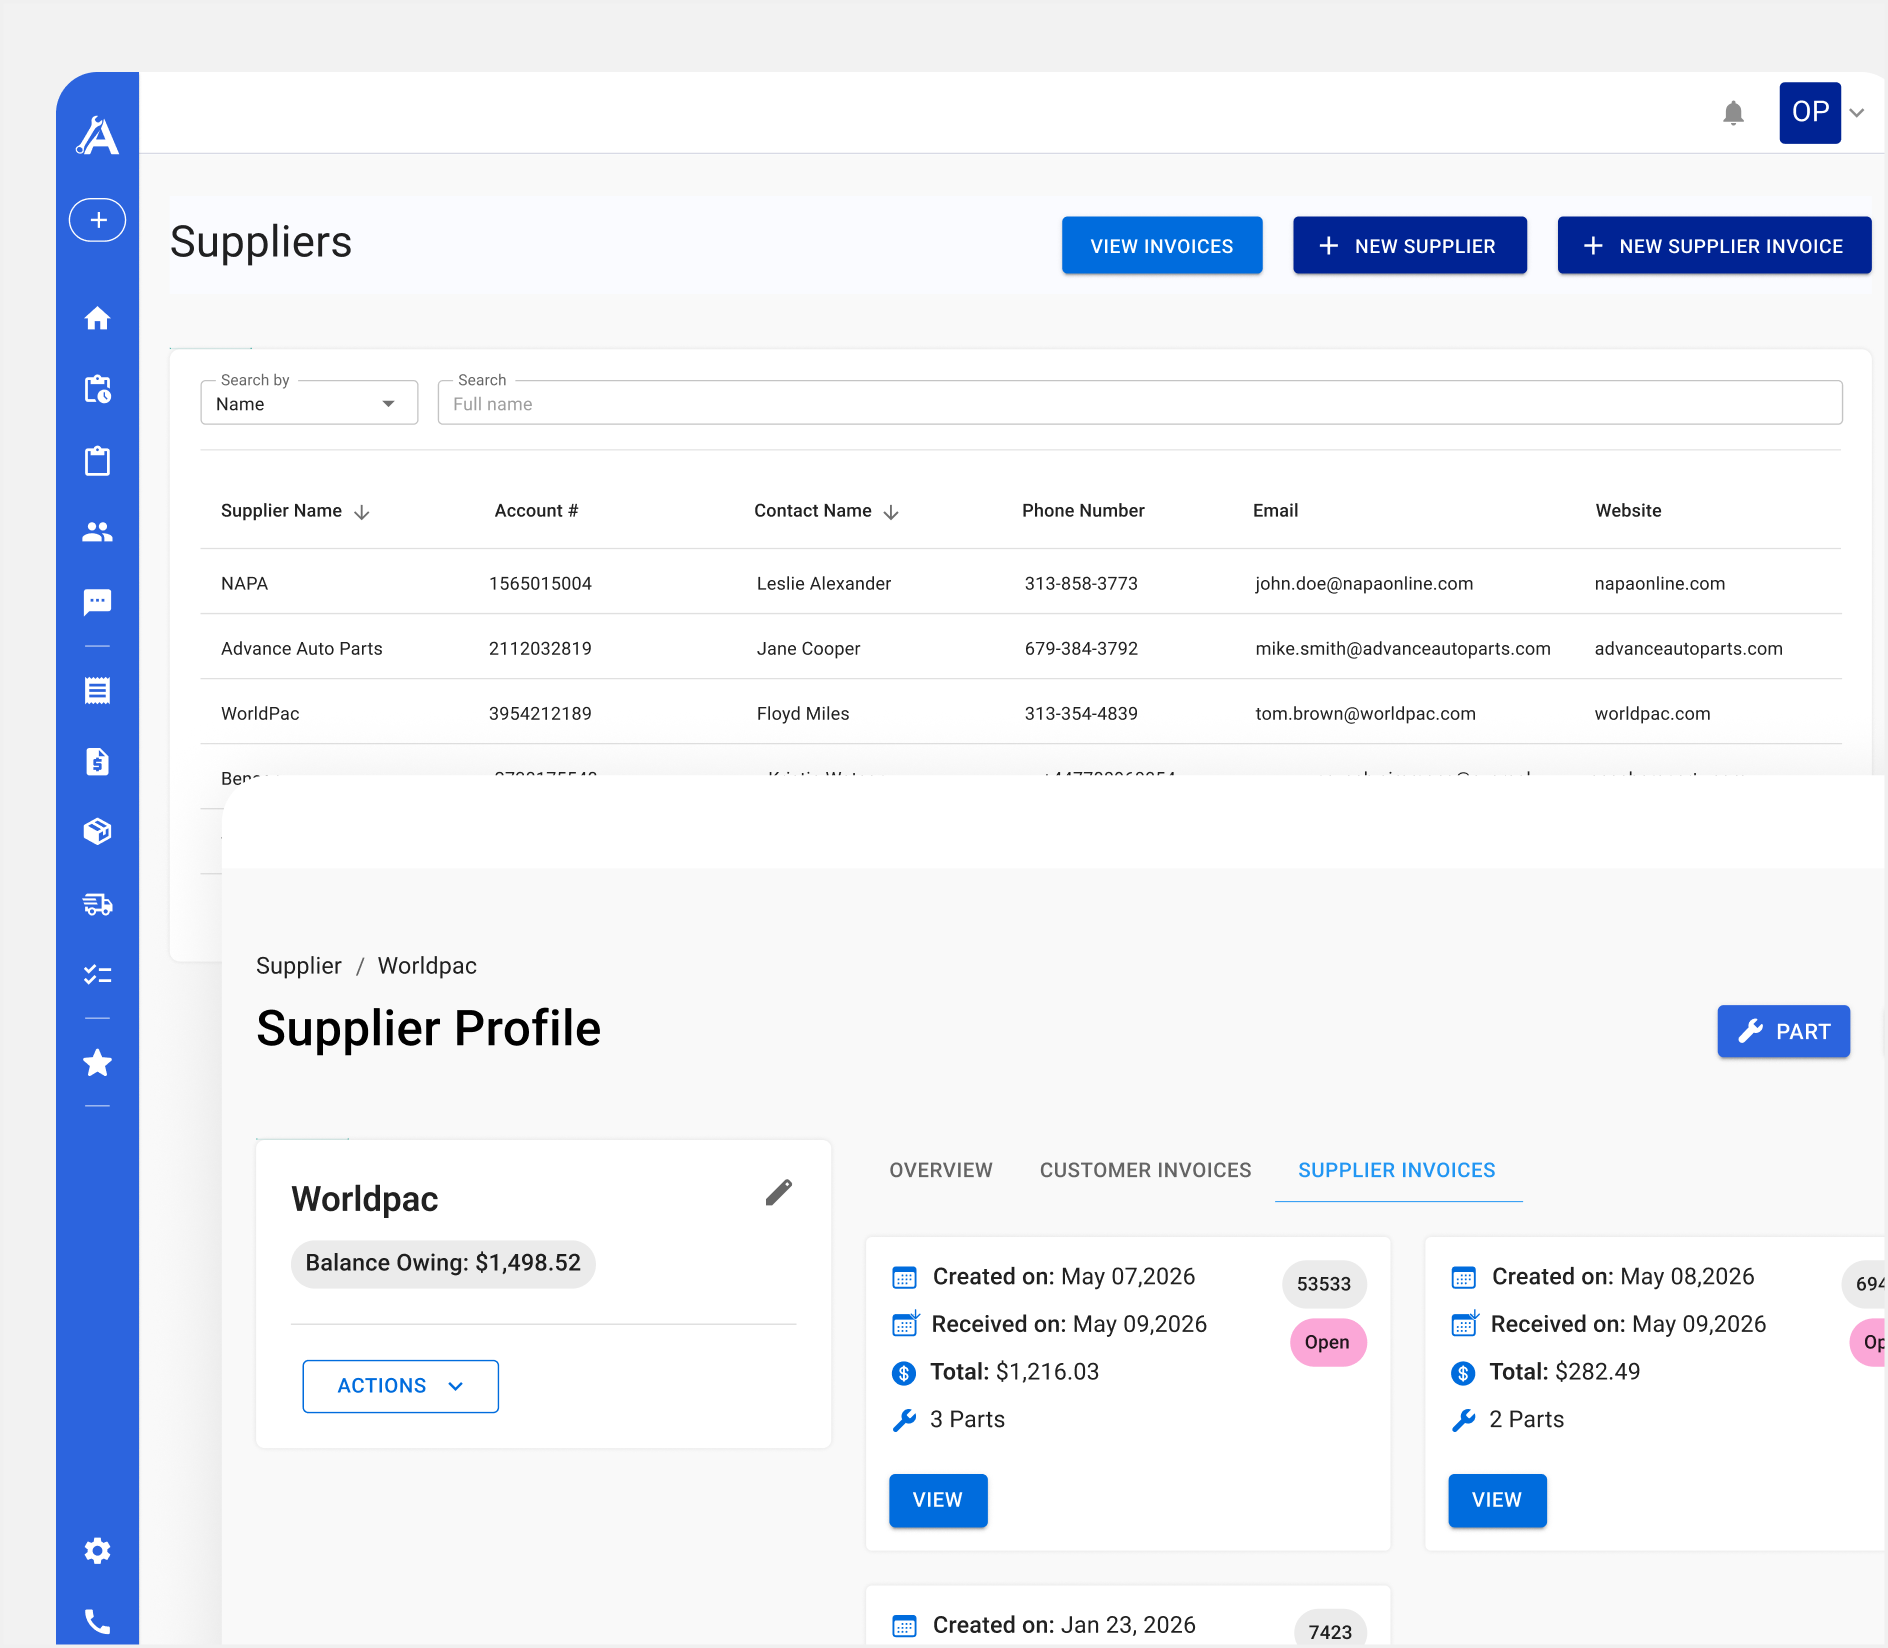Click the PART button
The width and height of the screenshot is (1888, 1648).
1784,1031
